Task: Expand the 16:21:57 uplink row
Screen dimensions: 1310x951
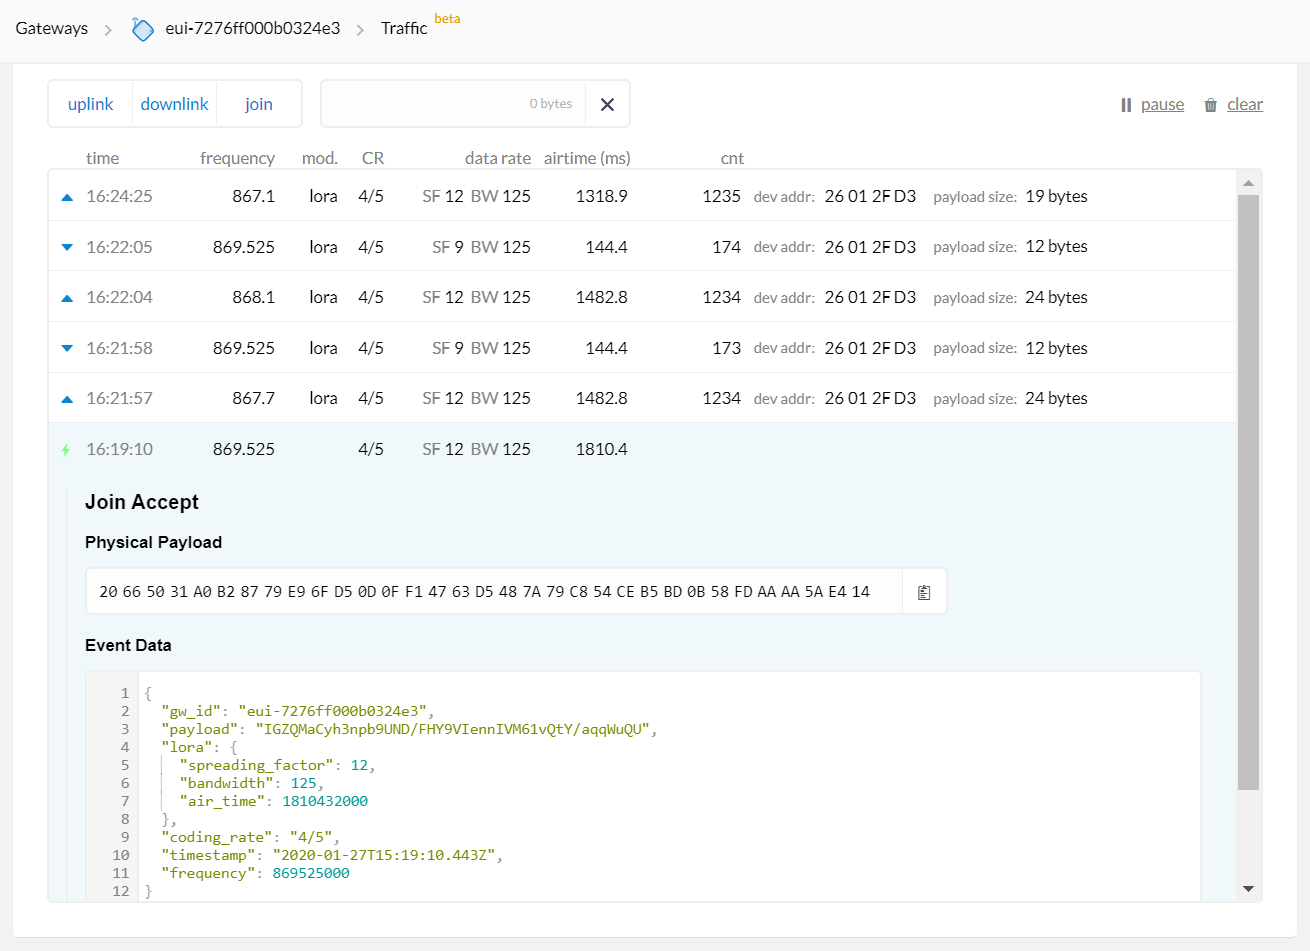Action: click(642, 398)
